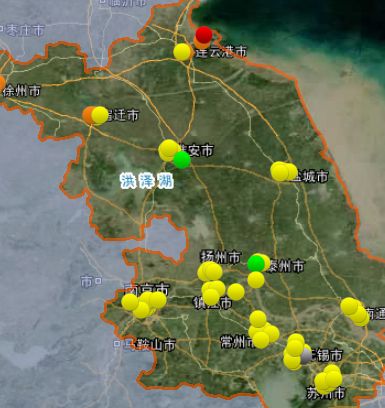The width and height of the screenshot is (385, 408).
Task: Click the leftmost yellow marker under 南京市
Action: (130, 302)
